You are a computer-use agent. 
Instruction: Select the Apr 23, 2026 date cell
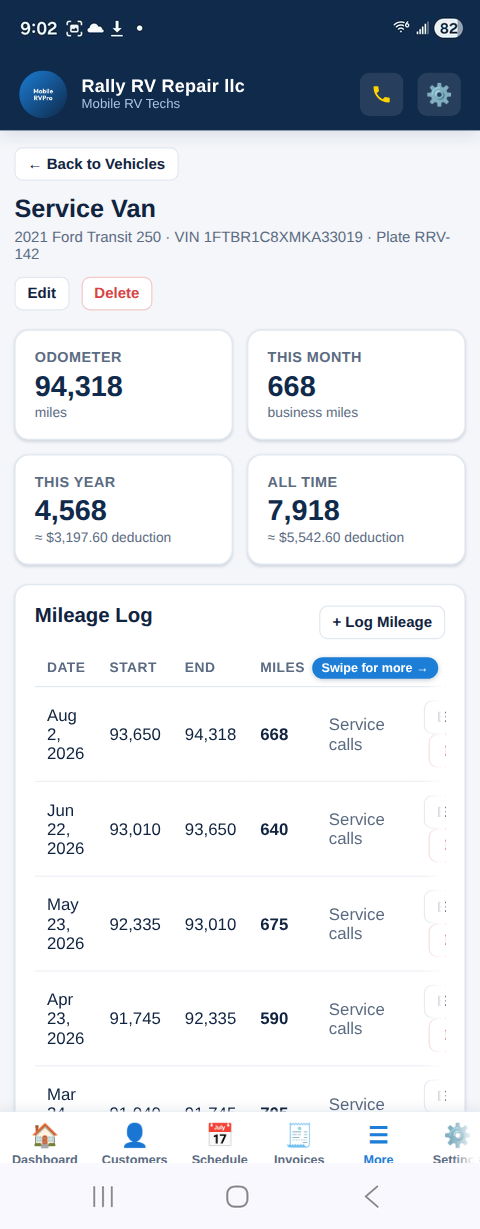(65, 1019)
